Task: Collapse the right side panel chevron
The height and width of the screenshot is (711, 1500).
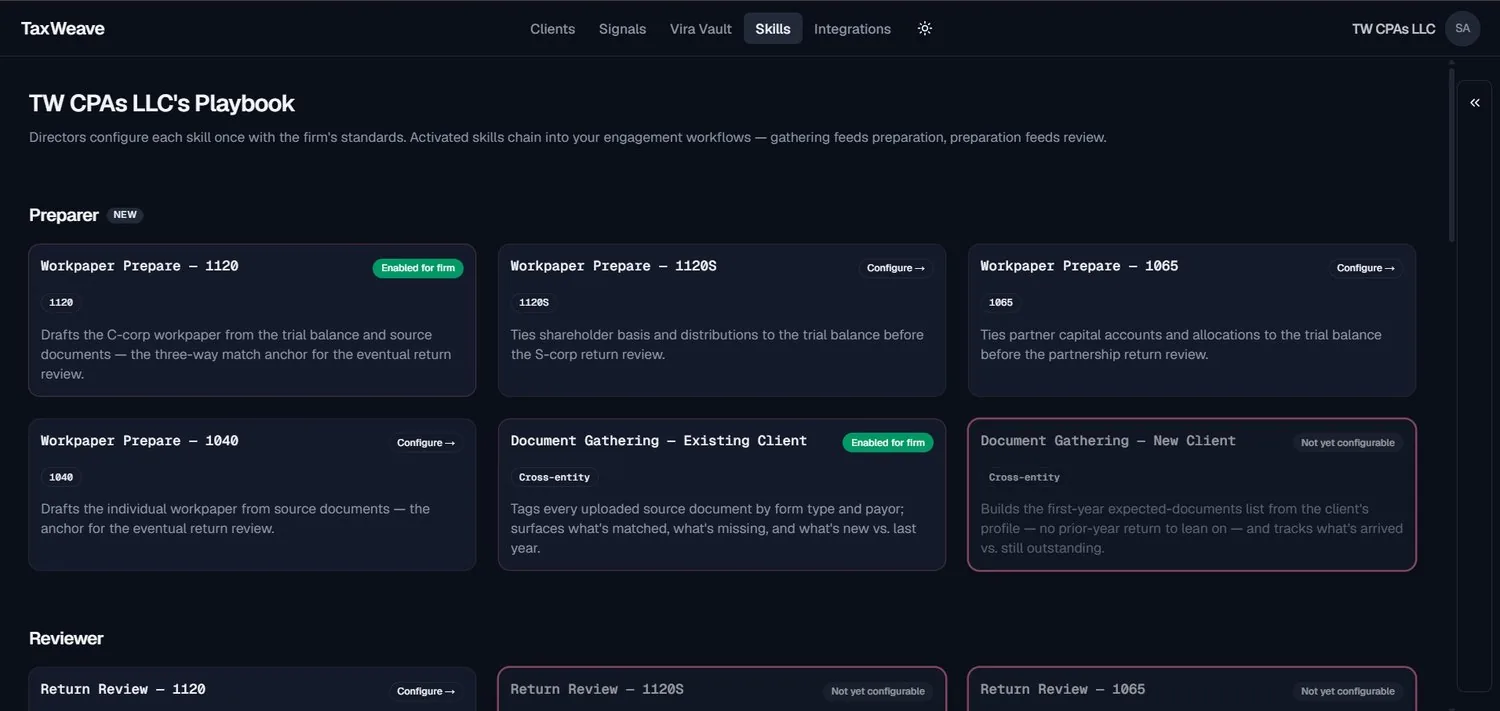Action: [x=1474, y=102]
